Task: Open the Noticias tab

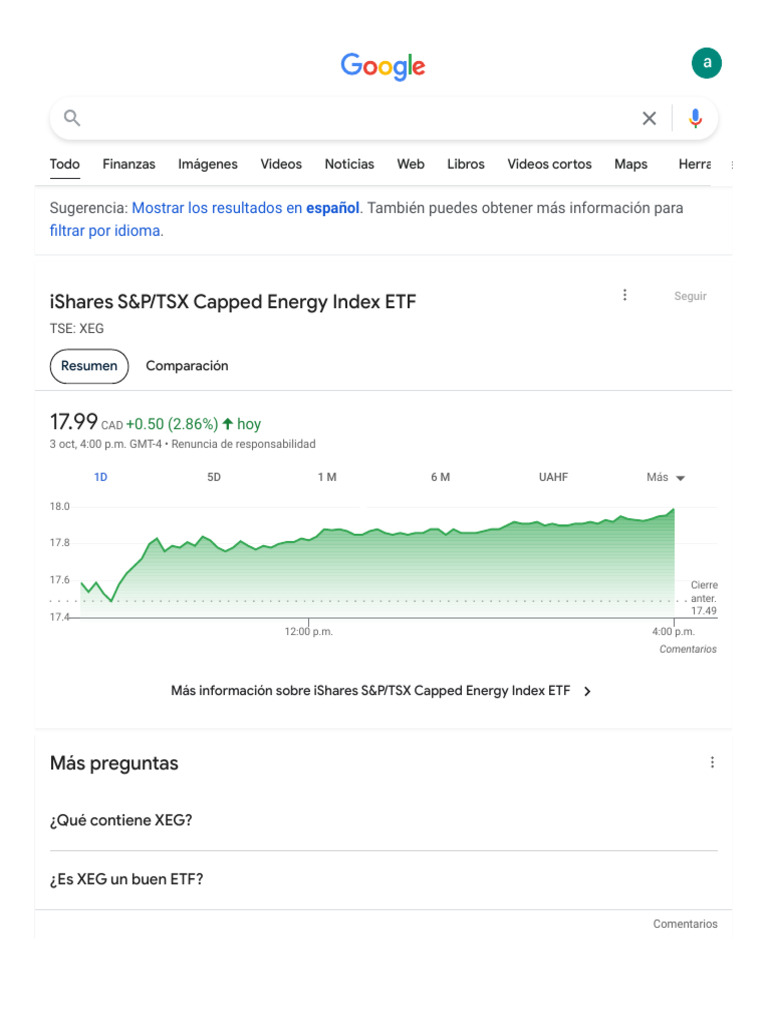Action: (x=349, y=164)
